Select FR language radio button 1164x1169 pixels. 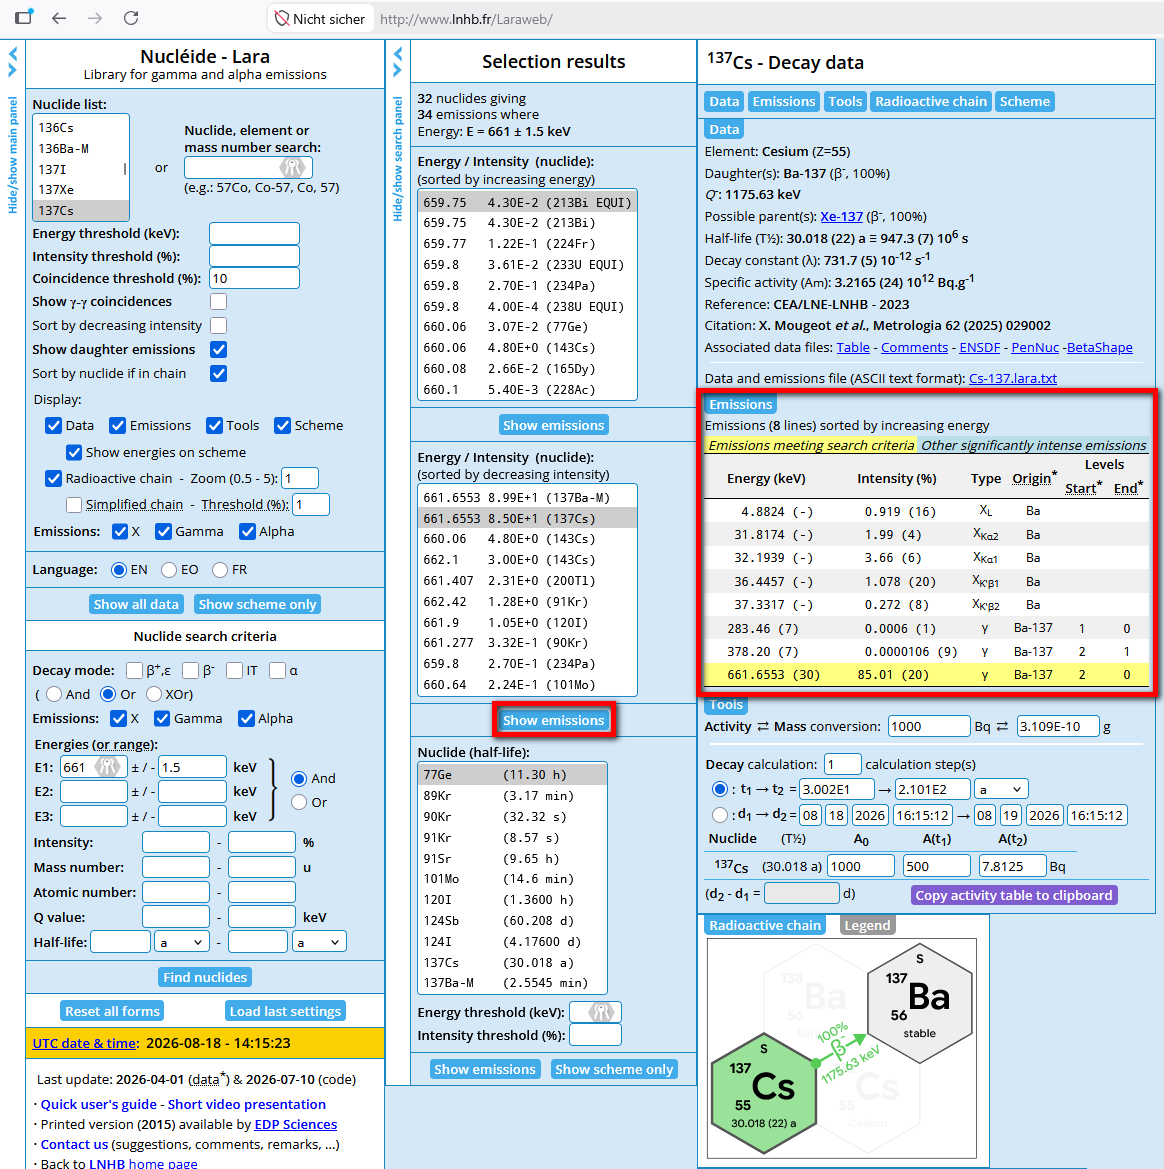click(x=219, y=570)
